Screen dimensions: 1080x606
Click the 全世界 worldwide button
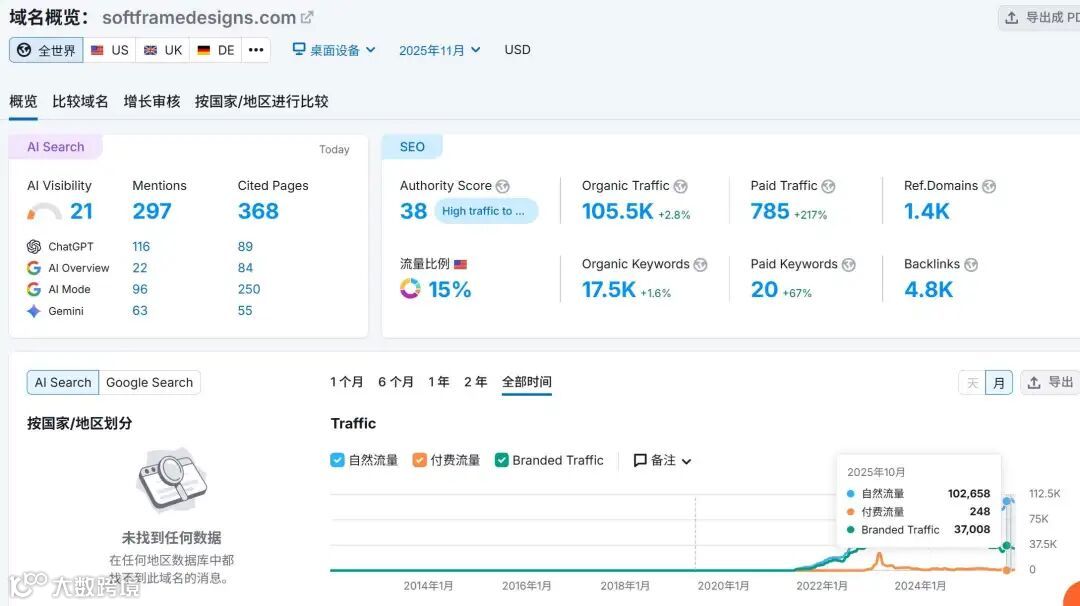46,50
